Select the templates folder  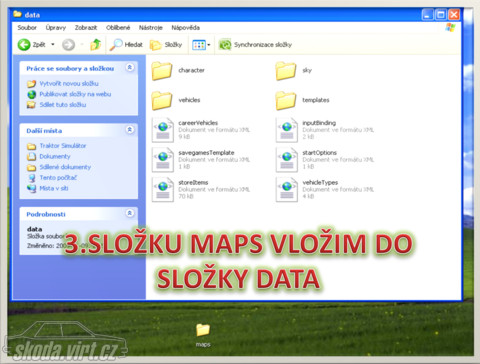coord(302,100)
